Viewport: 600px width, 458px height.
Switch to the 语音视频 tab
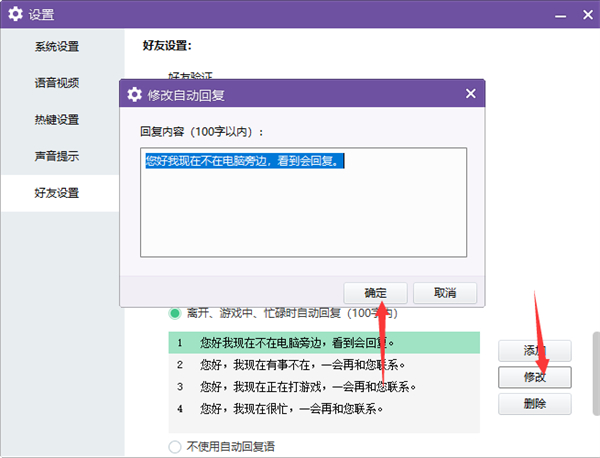point(57,83)
